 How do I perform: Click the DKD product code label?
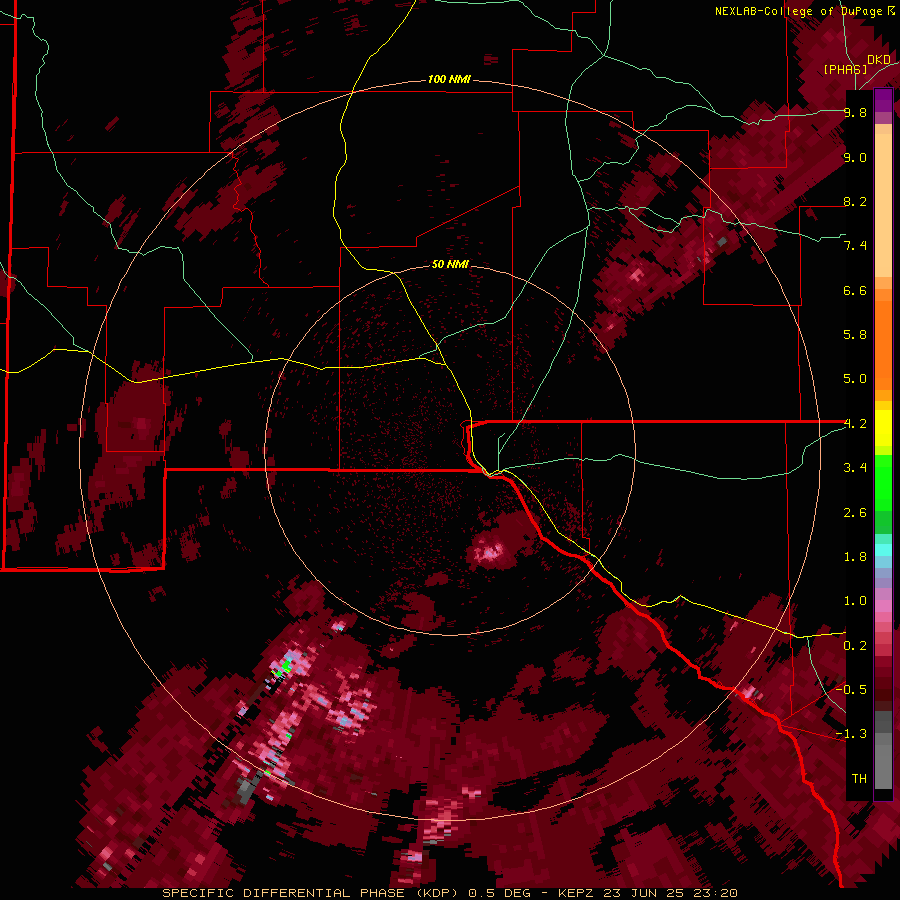(879, 60)
